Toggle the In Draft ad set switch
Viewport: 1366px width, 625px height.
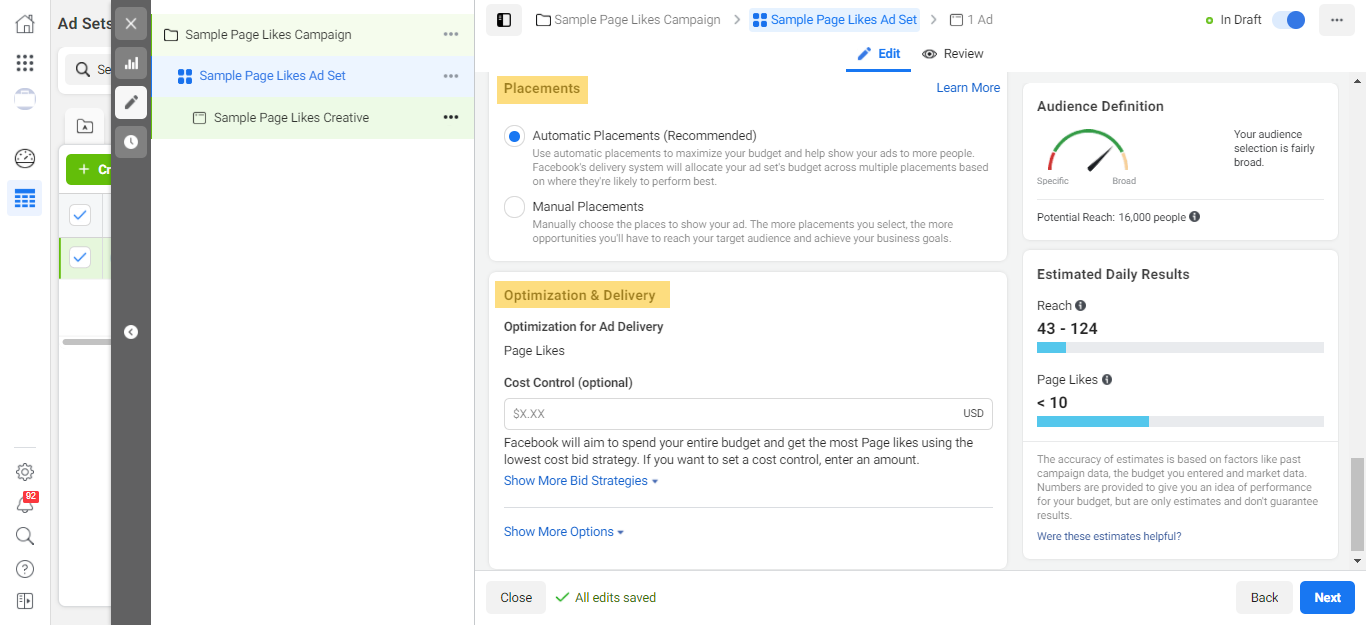[1288, 20]
